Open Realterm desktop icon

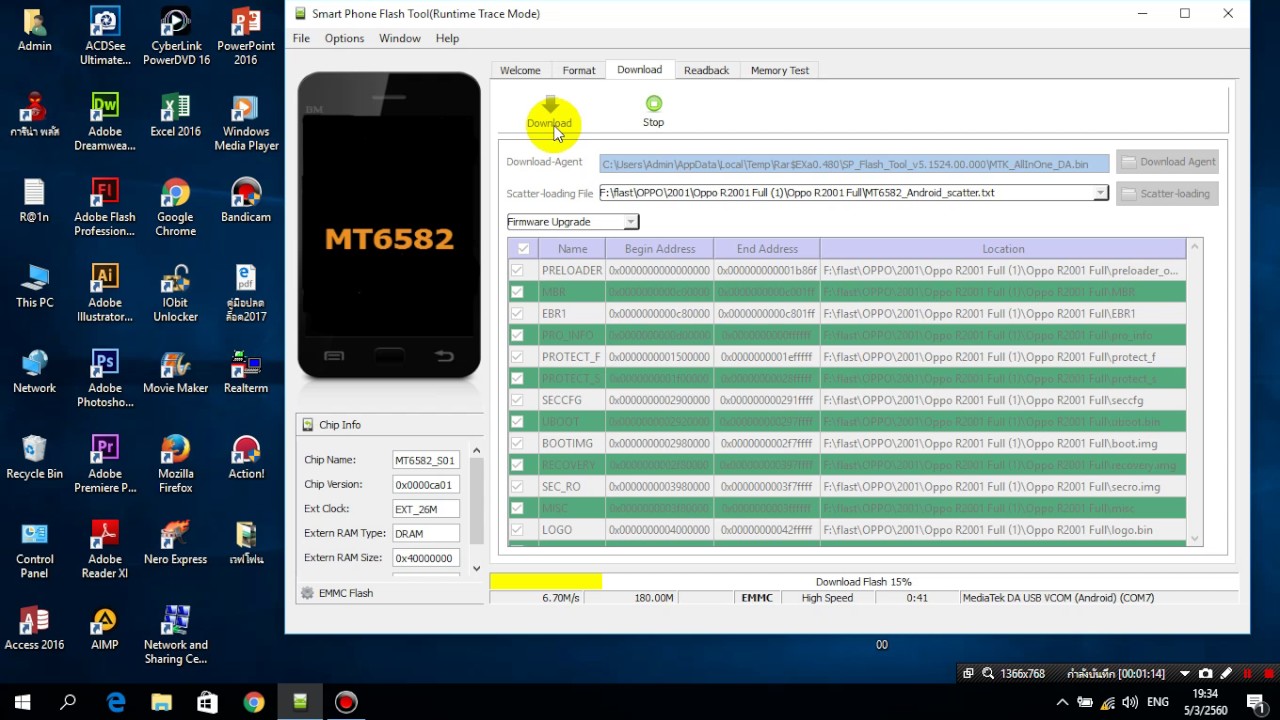[x=246, y=371]
